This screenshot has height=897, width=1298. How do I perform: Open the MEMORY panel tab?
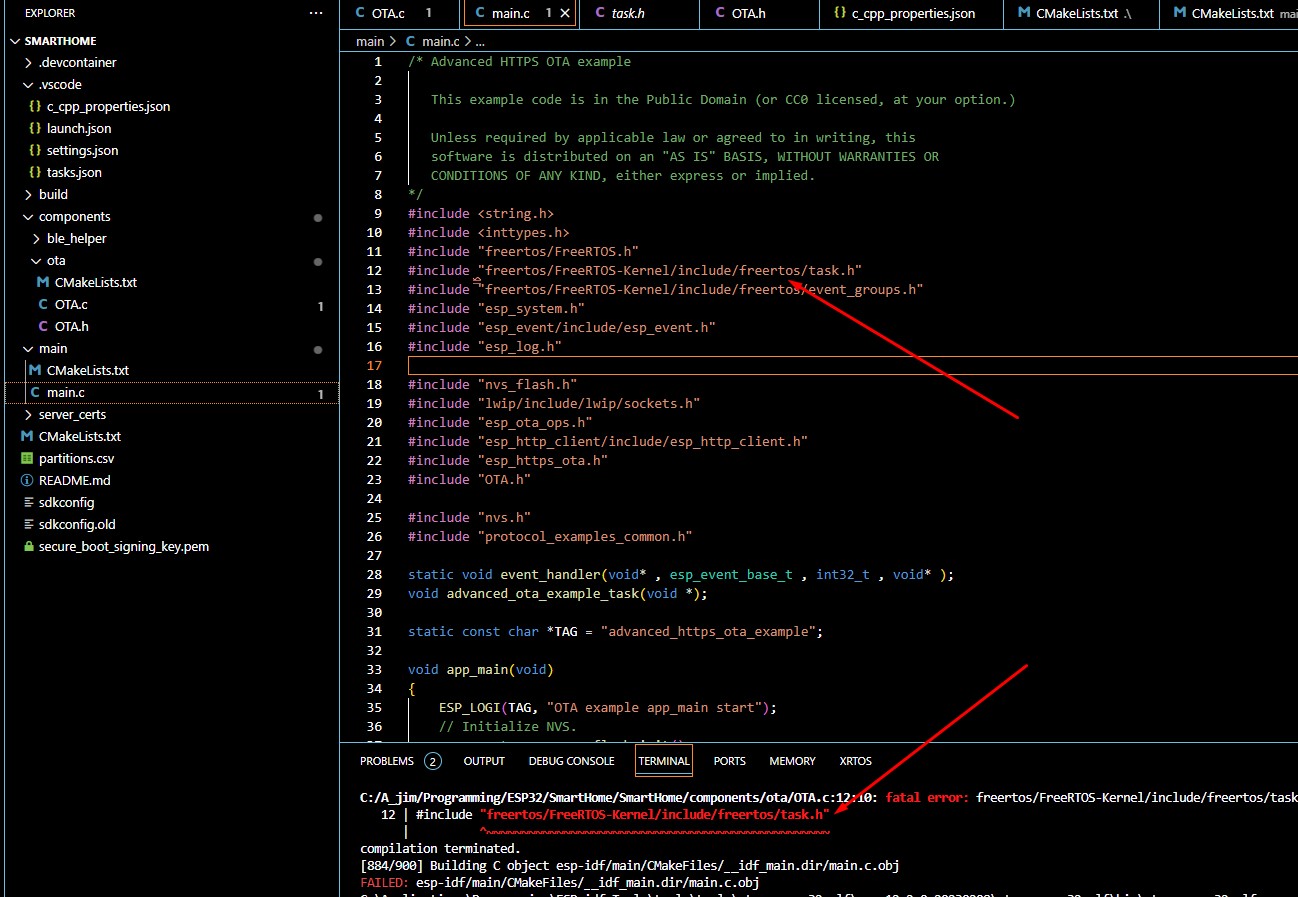click(x=792, y=761)
